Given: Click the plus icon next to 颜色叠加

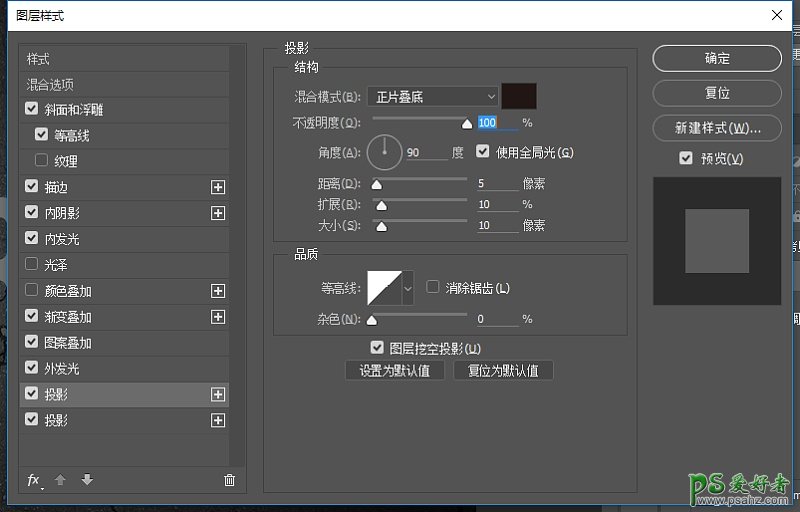Looking at the screenshot, I should coord(218,291).
